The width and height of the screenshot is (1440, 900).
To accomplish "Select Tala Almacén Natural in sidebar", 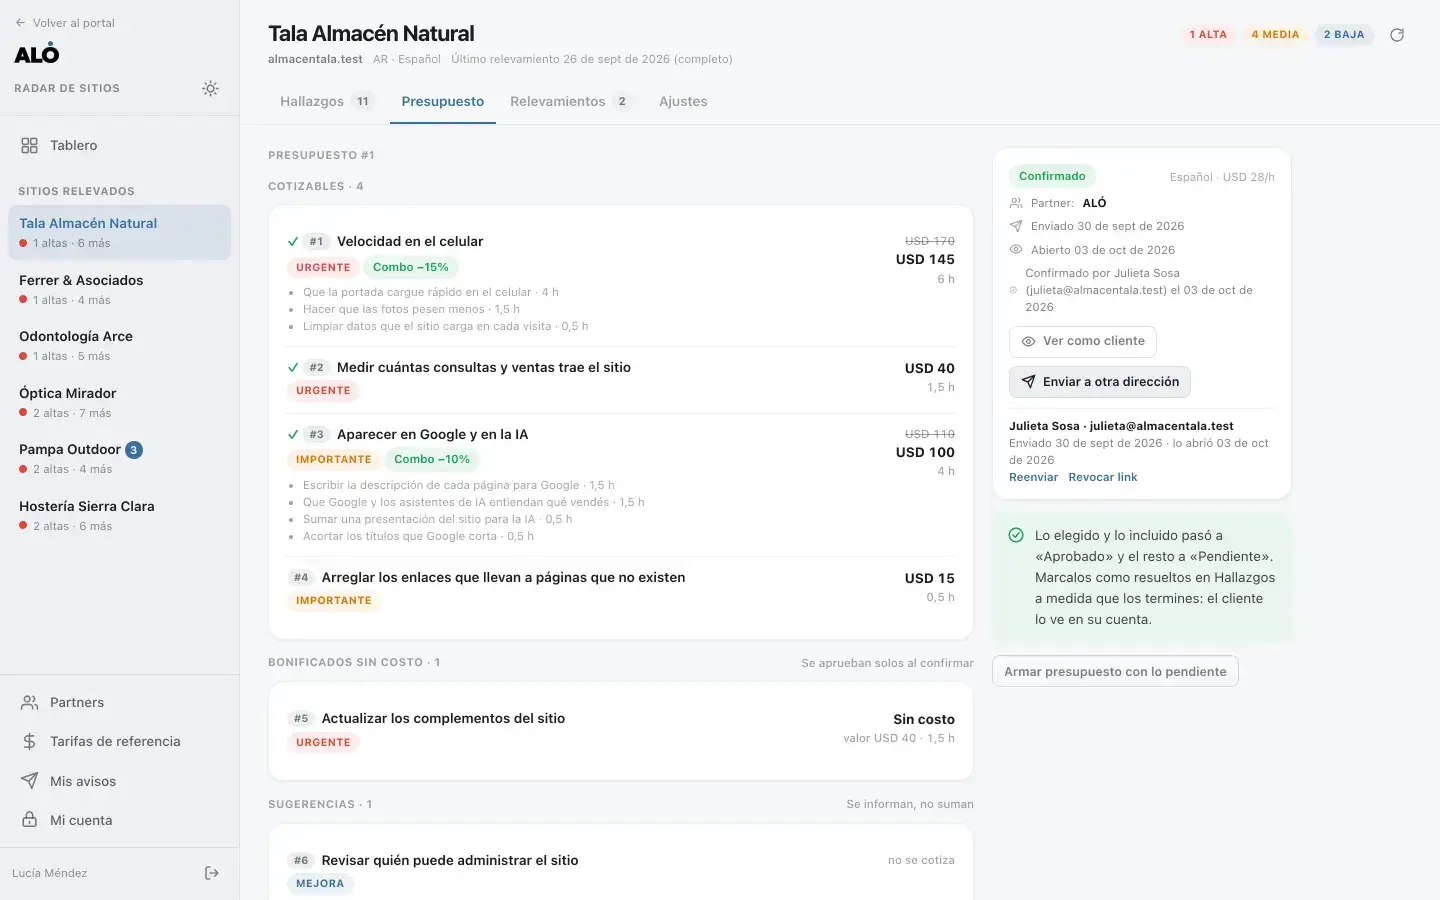I will (x=119, y=233).
